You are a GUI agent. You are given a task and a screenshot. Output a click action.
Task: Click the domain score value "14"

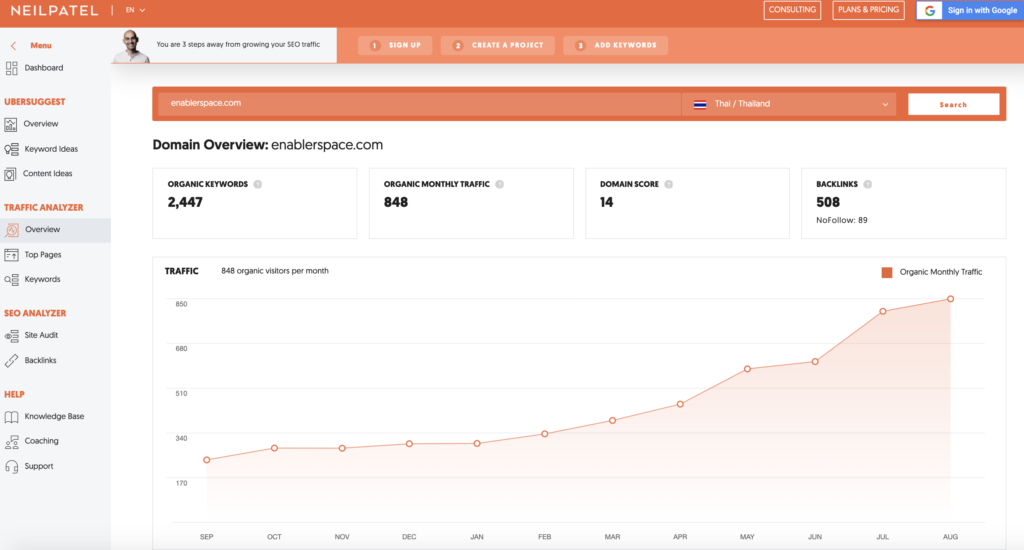[607, 202]
